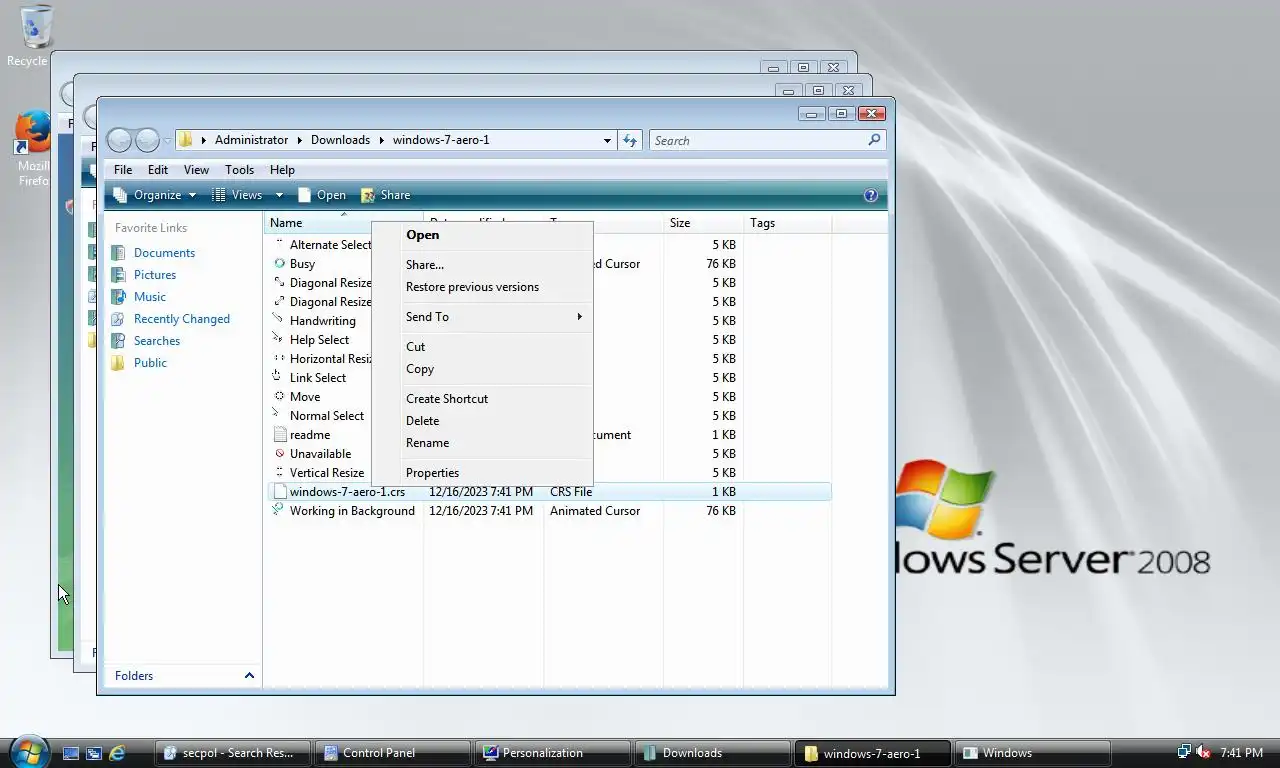
Task: Click the search magnifier icon
Action: 874,140
